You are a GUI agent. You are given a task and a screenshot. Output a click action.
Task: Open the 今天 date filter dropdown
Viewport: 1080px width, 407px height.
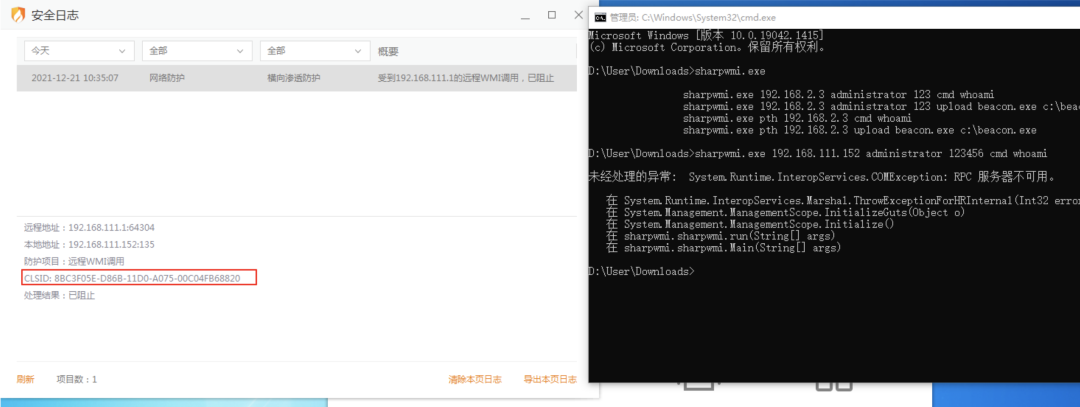tap(79, 51)
